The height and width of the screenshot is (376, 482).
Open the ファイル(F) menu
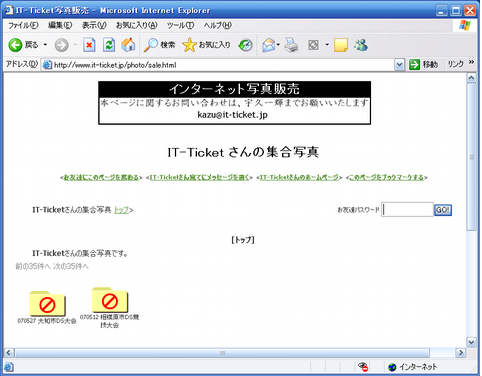coord(23,25)
